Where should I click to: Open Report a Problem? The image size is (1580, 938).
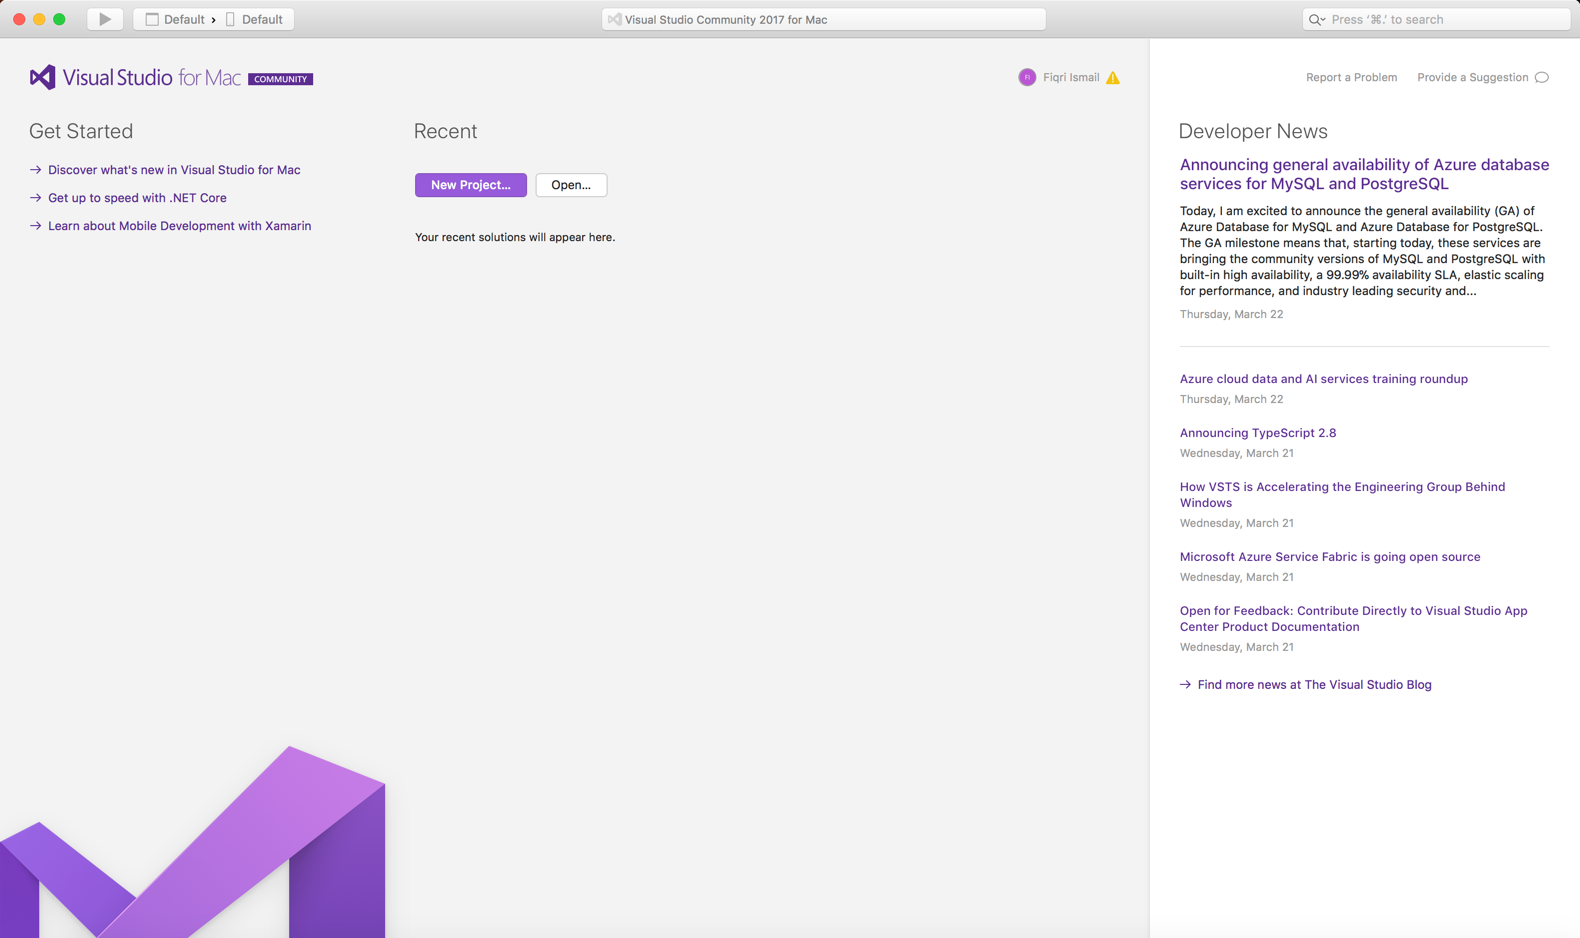click(x=1351, y=77)
